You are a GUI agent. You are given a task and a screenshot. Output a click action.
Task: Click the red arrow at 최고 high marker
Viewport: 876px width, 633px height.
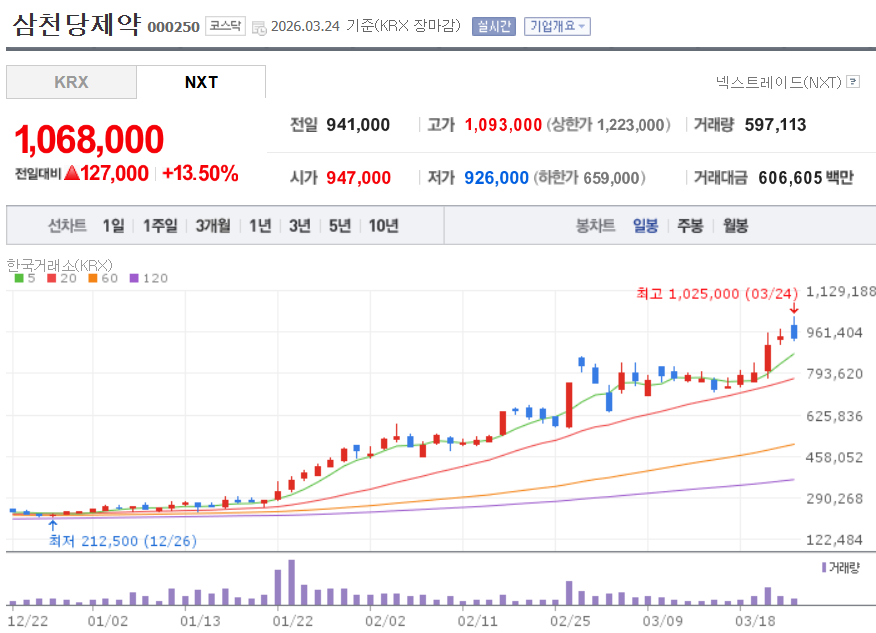(794, 309)
